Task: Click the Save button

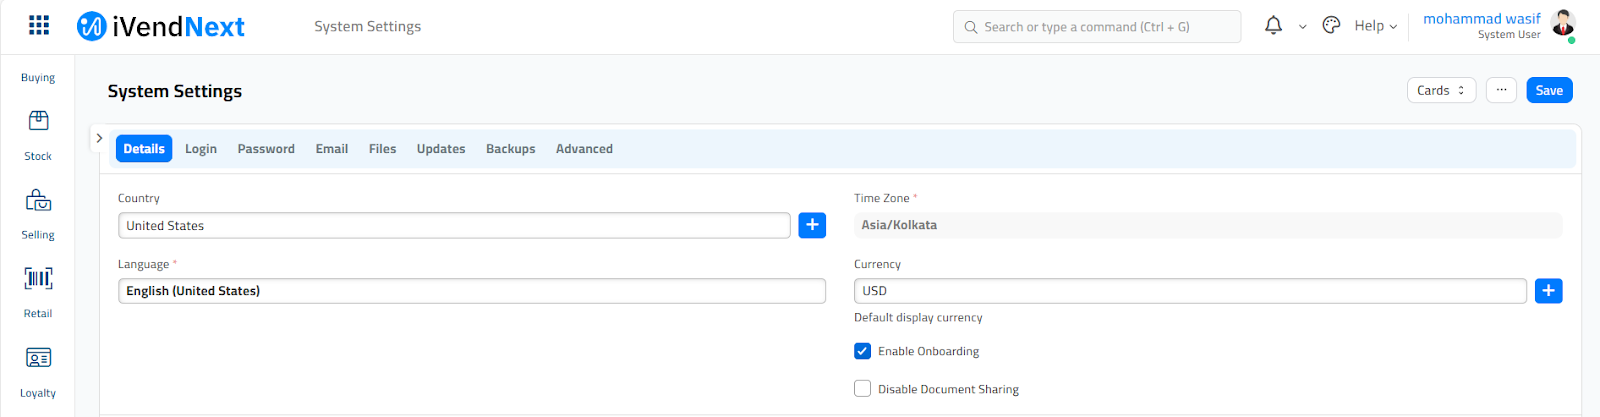Action: click(1549, 90)
